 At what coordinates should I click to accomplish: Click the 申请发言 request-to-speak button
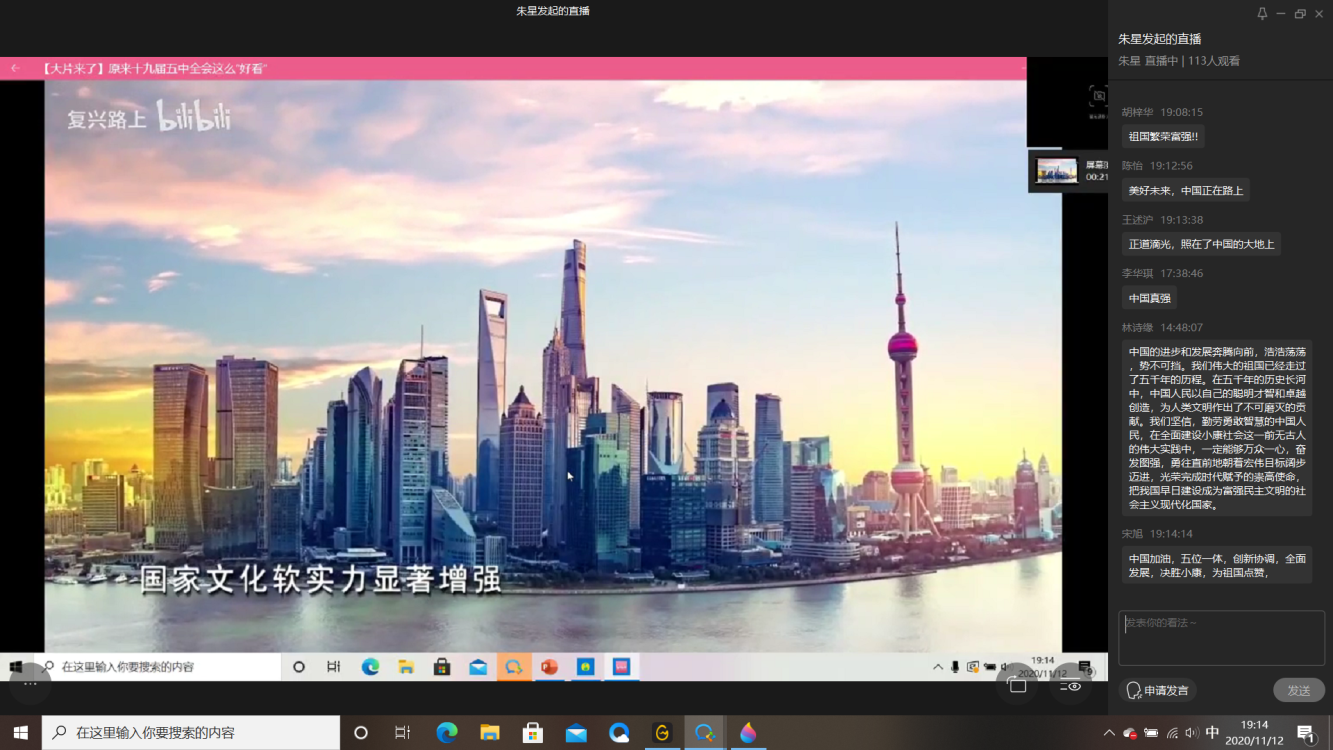[1157, 690]
